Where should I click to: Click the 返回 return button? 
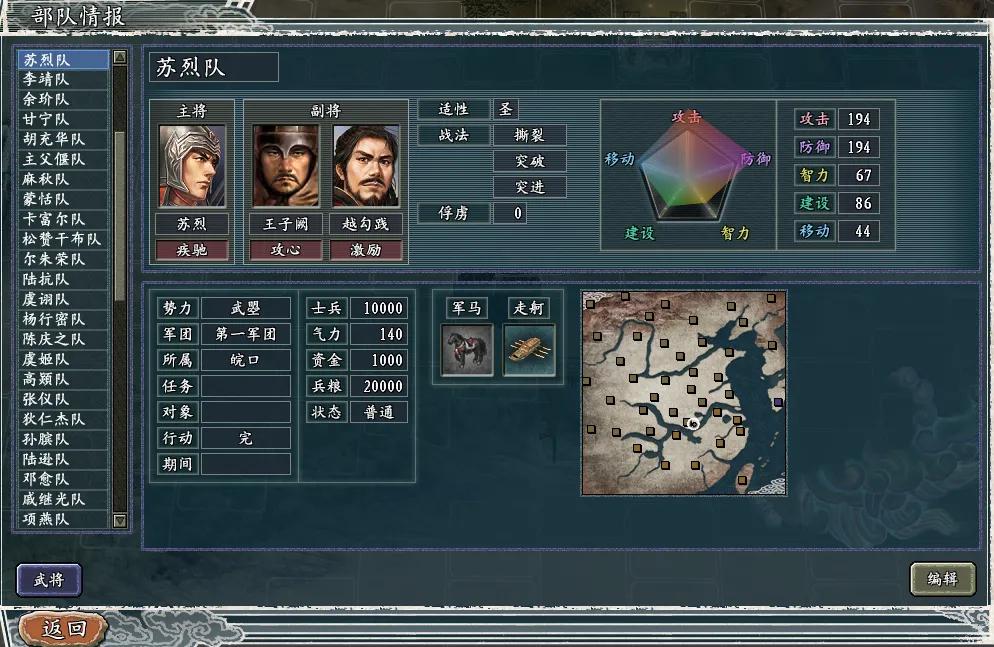(63, 629)
